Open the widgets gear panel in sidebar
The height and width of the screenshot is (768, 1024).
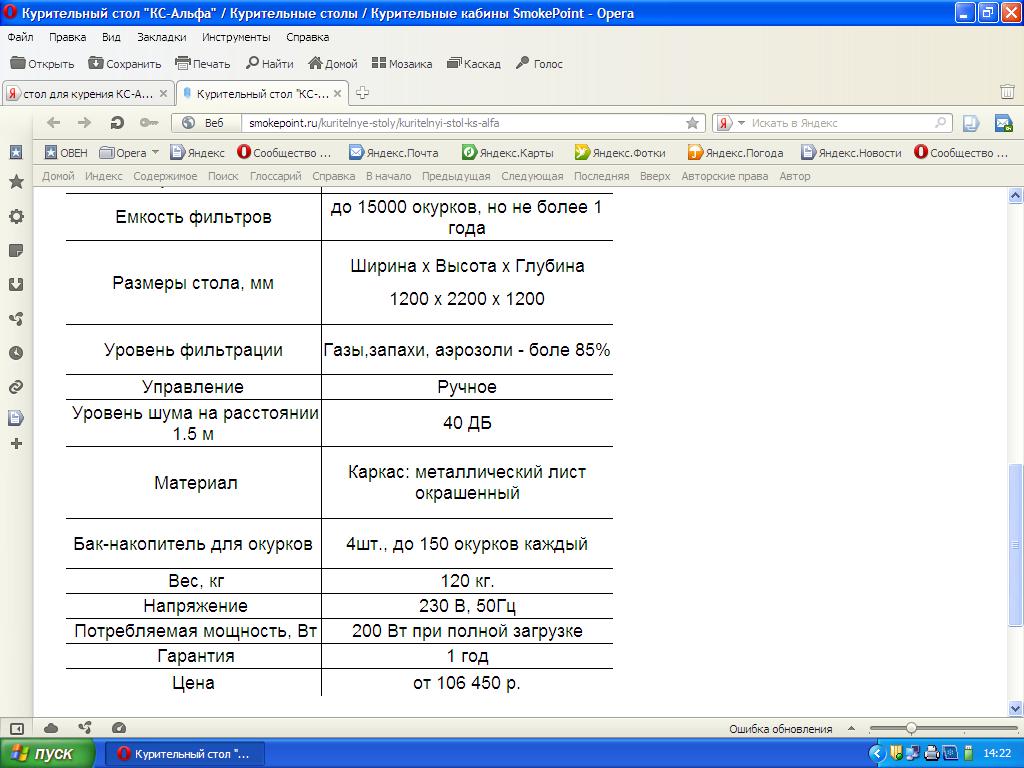point(16,217)
